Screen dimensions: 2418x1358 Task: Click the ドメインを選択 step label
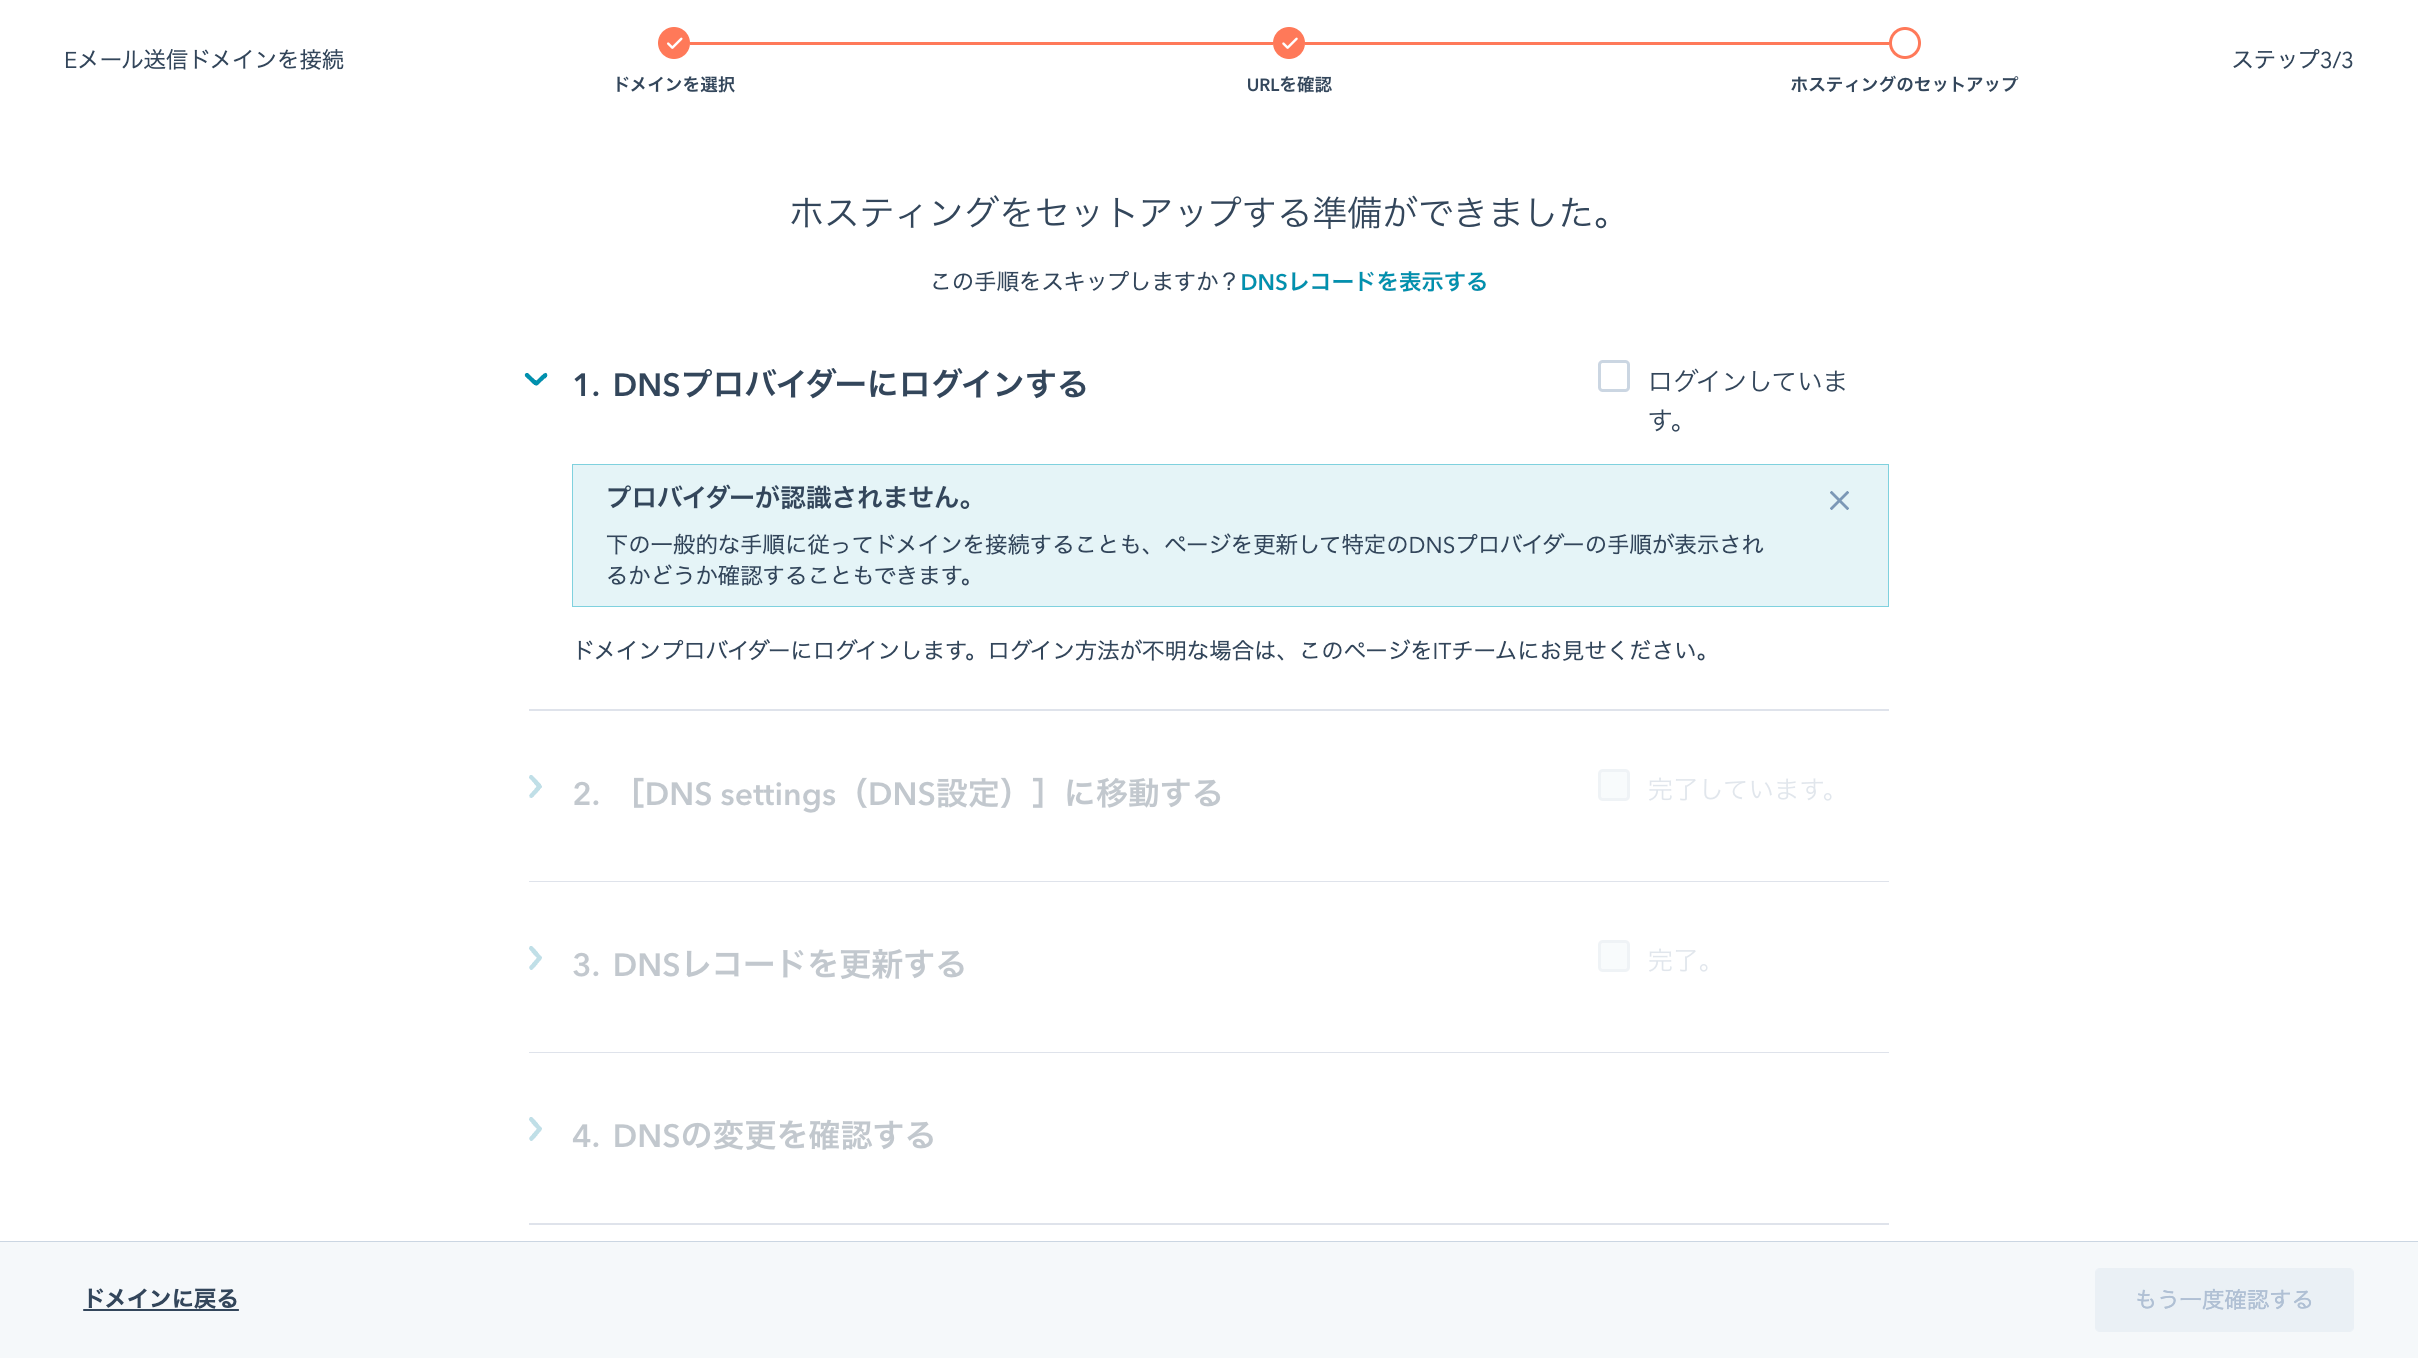[674, 85]
